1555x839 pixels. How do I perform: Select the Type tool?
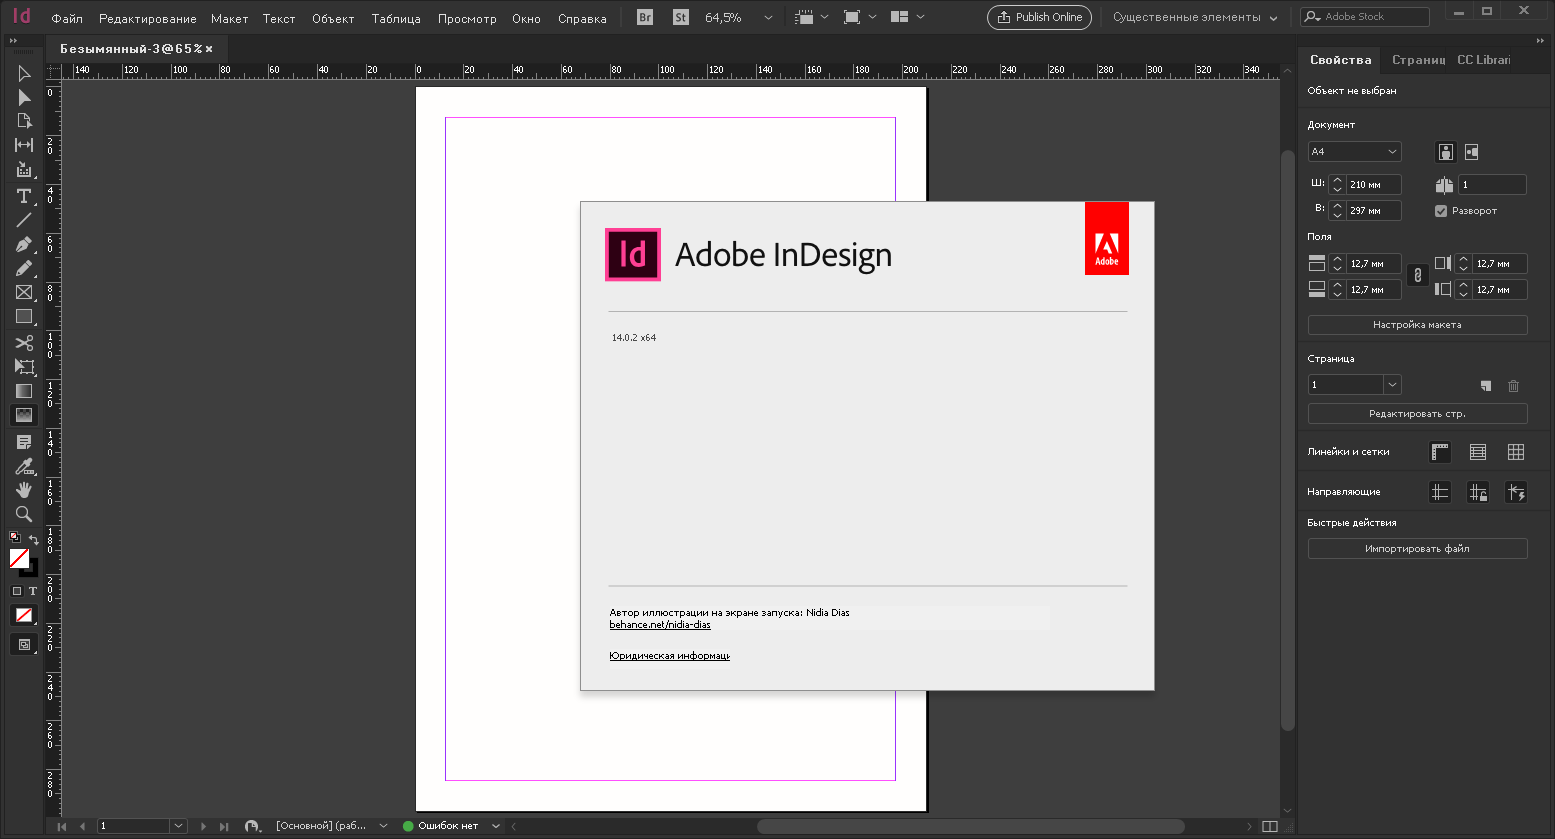(x=24, y=196)
